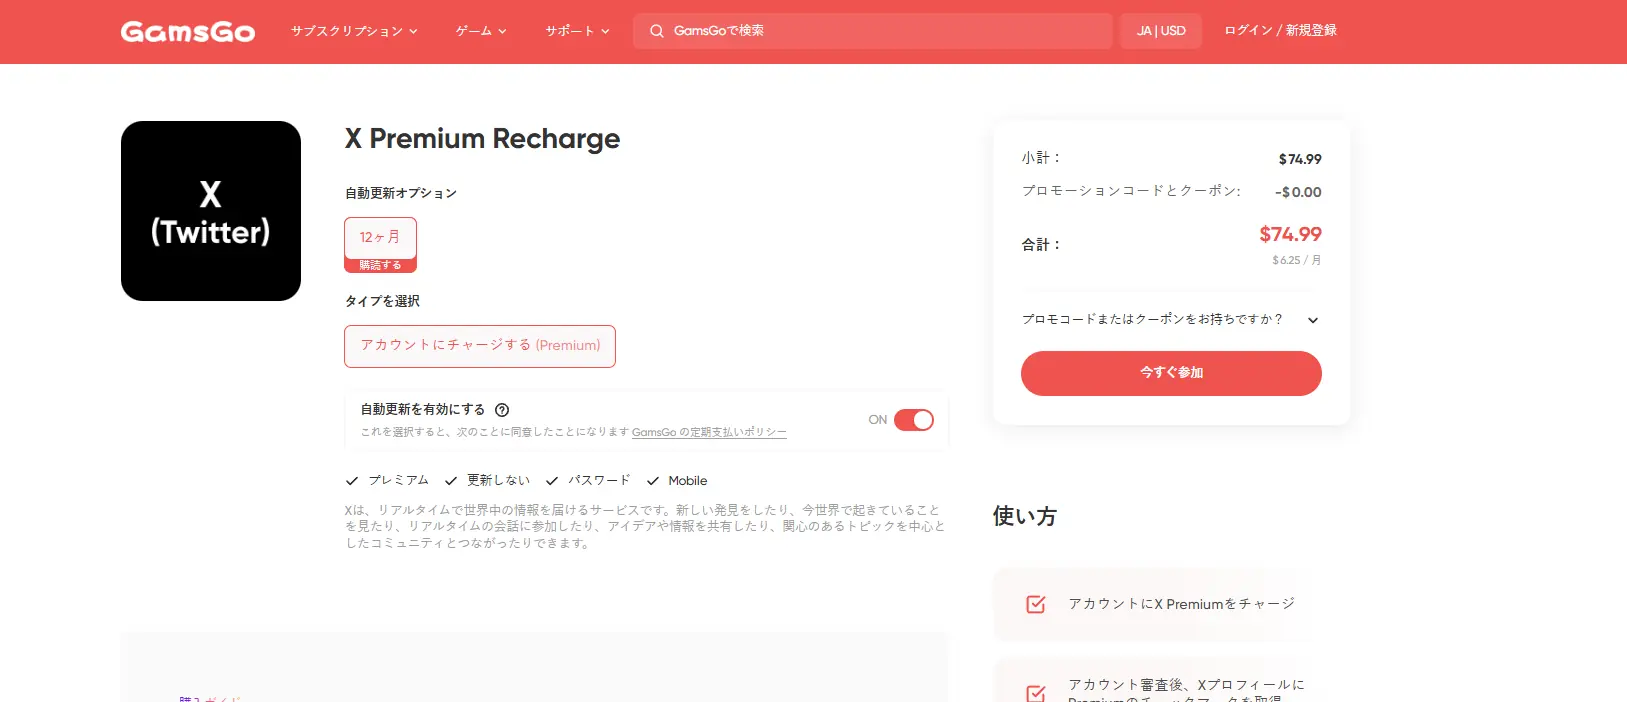Click the help question-mark icon beside 自動更新を有効にする
Screen dimensions: 1627x702
(502, 410)
